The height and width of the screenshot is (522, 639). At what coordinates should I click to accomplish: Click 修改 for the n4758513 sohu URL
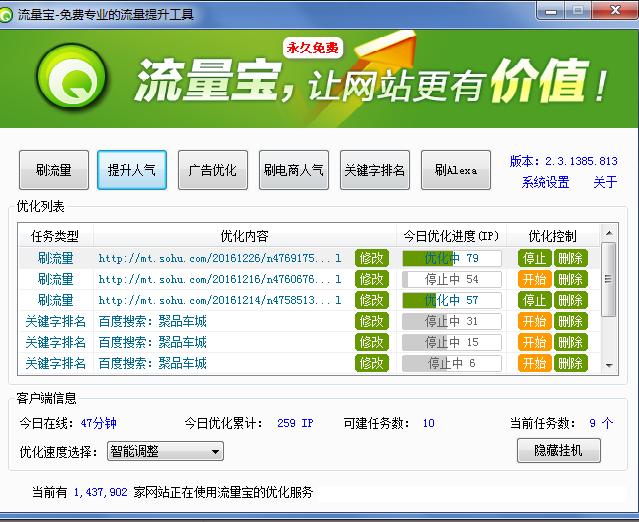pyautogui.click(x=372, y=300)
